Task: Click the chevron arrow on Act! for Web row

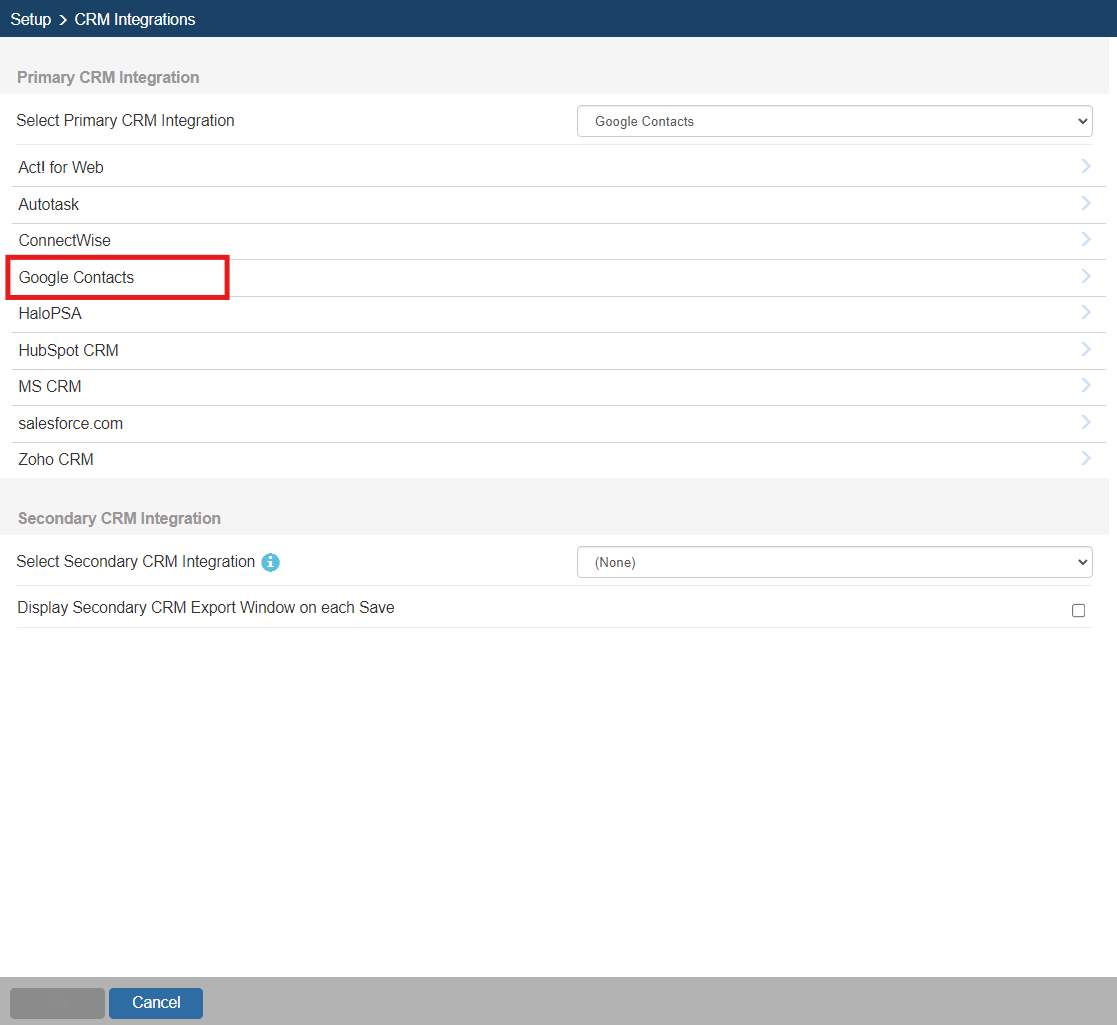Action: (1086, 166)
